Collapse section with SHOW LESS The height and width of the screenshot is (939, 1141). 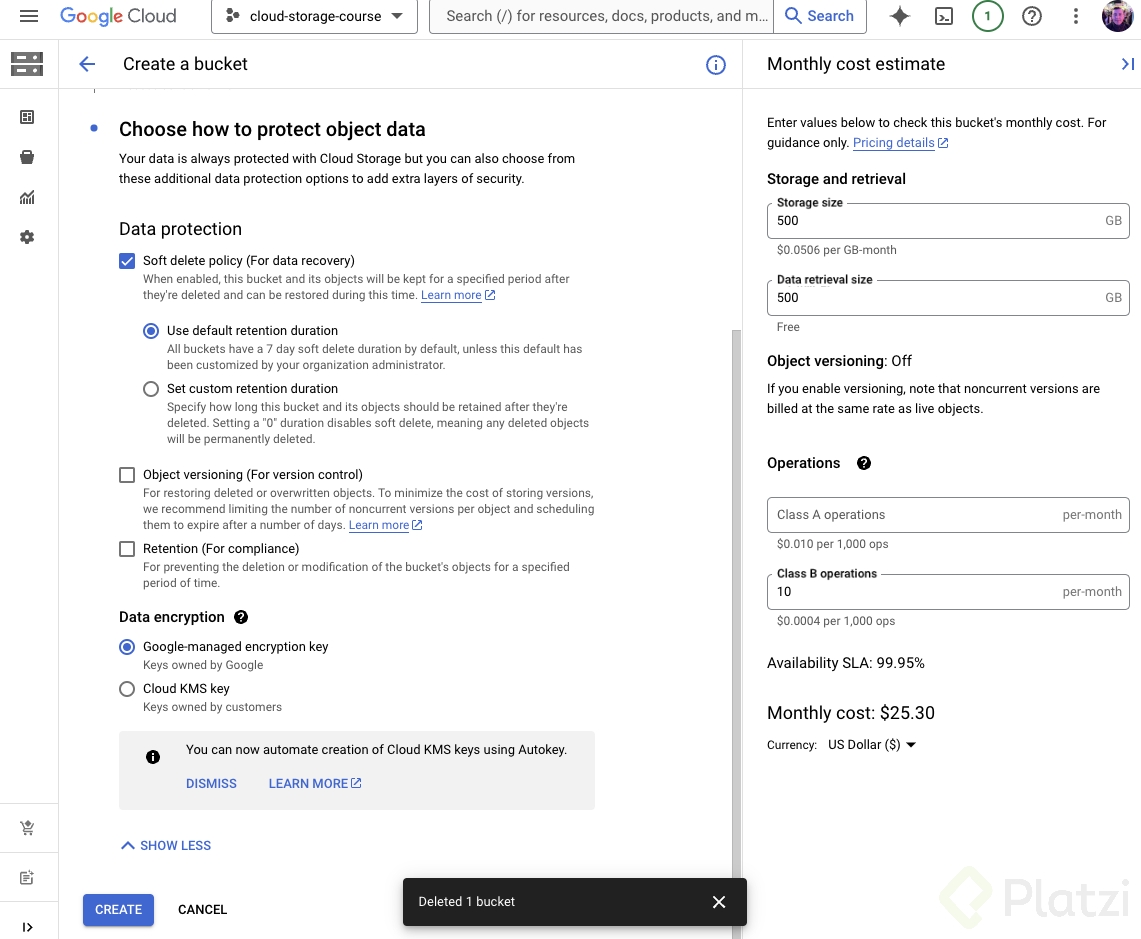166,846
